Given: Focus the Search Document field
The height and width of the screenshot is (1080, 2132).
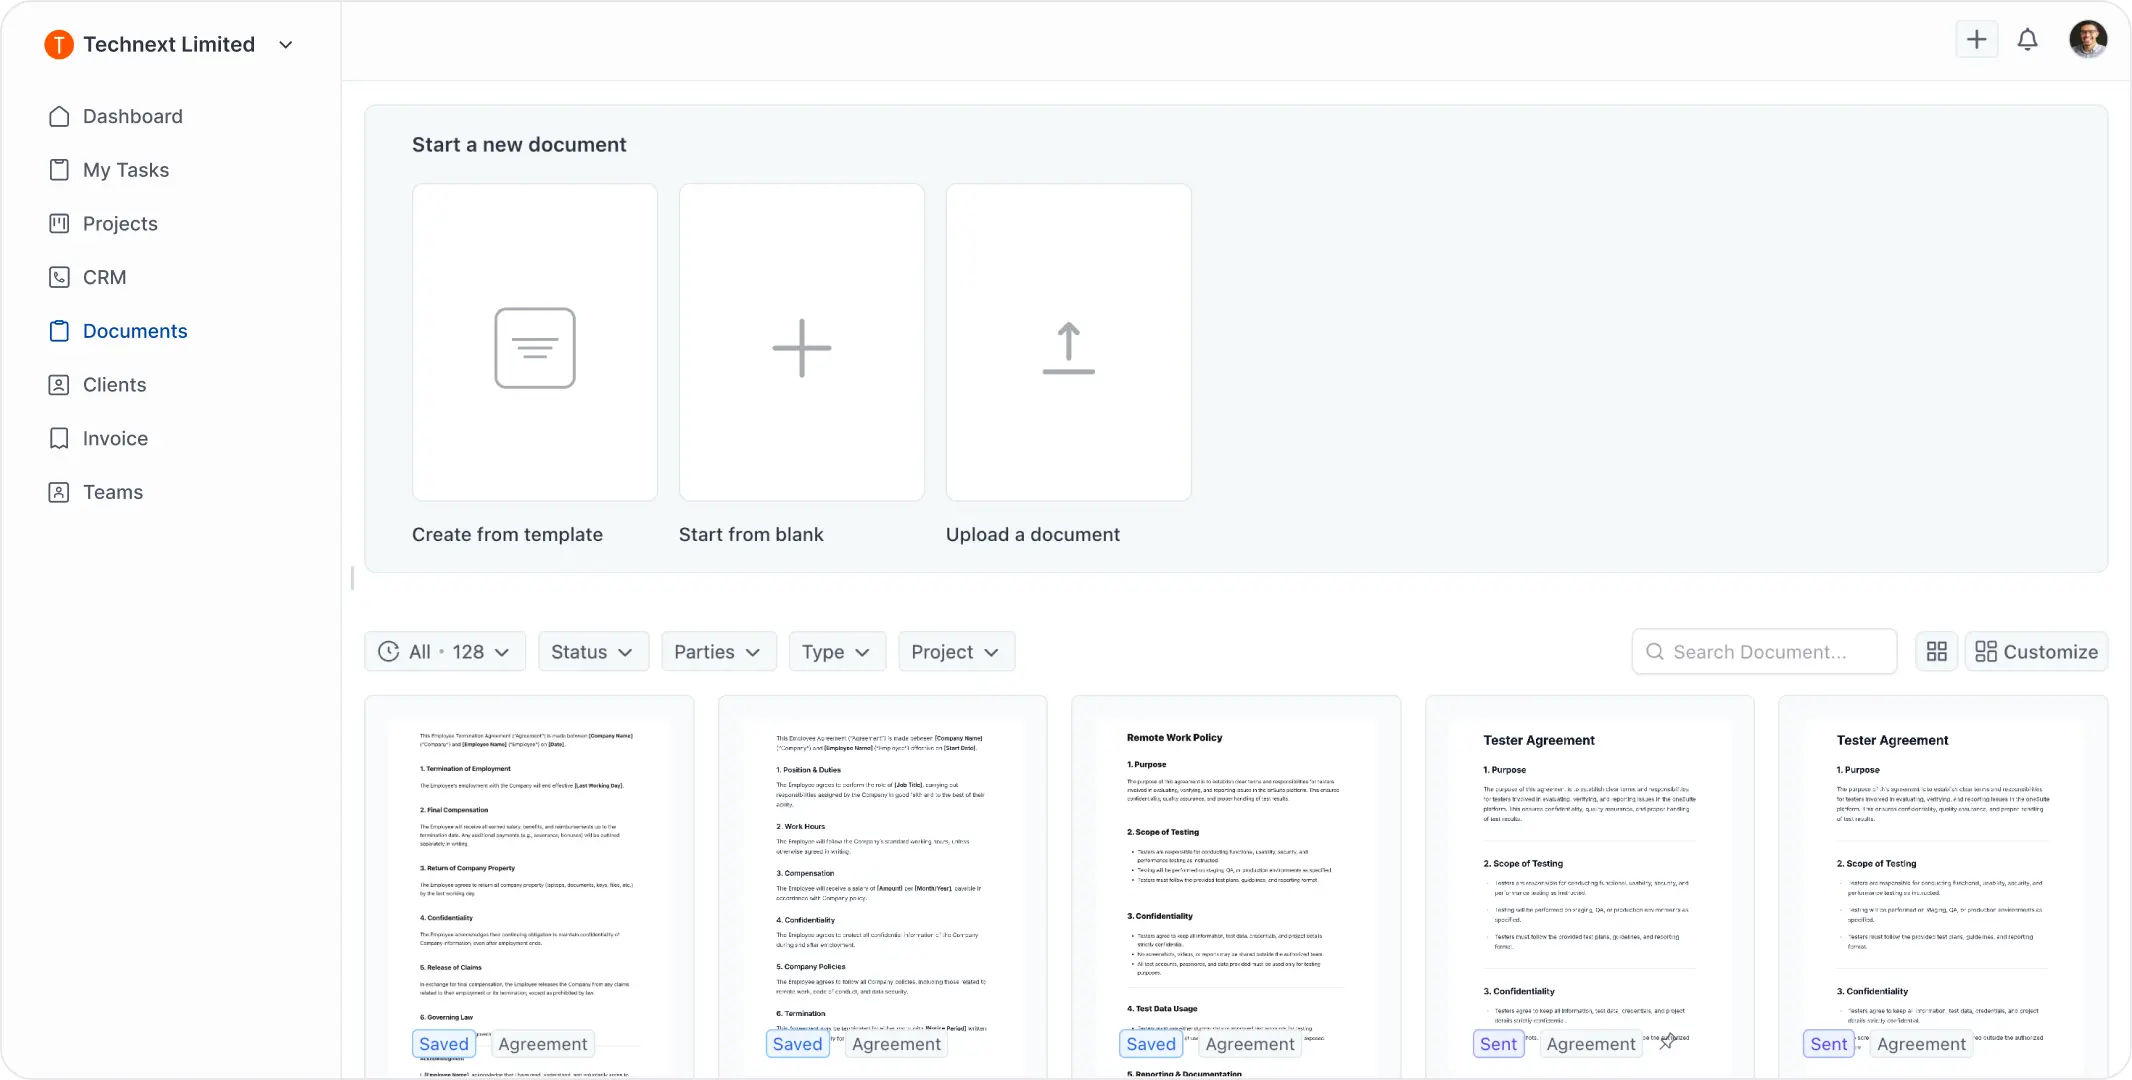Looking at the screenshot, I should click(1764, 652).
